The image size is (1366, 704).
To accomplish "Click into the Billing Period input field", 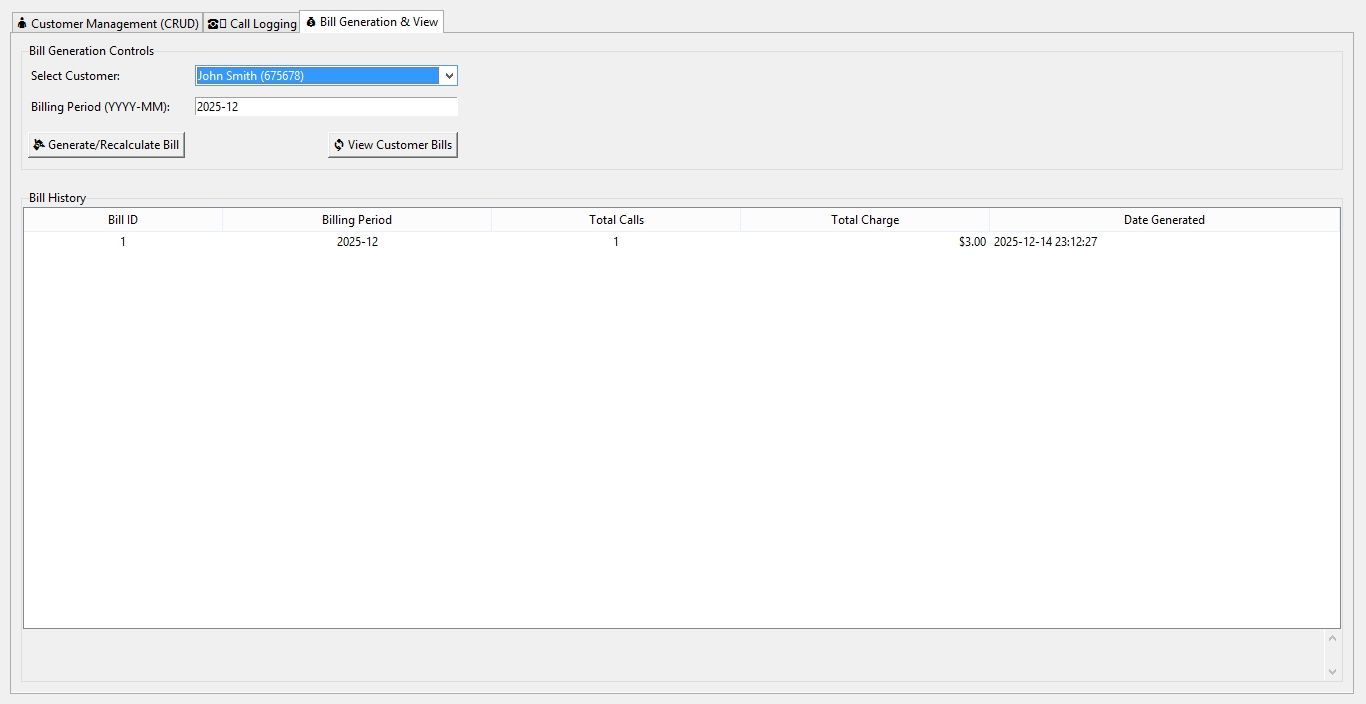I will [x=326, y=107].
